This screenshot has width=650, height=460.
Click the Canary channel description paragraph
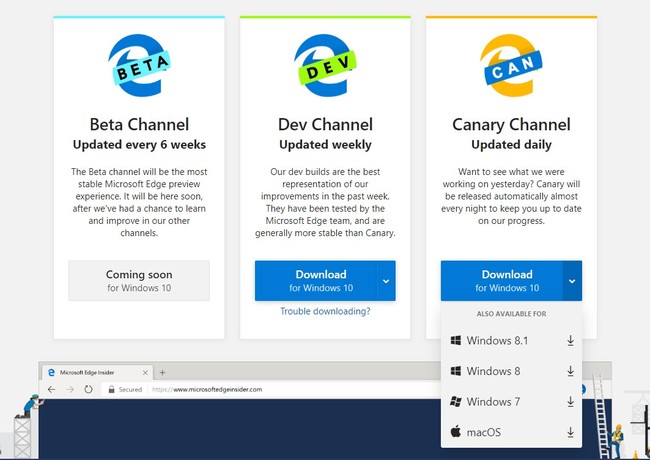point(512,196)
